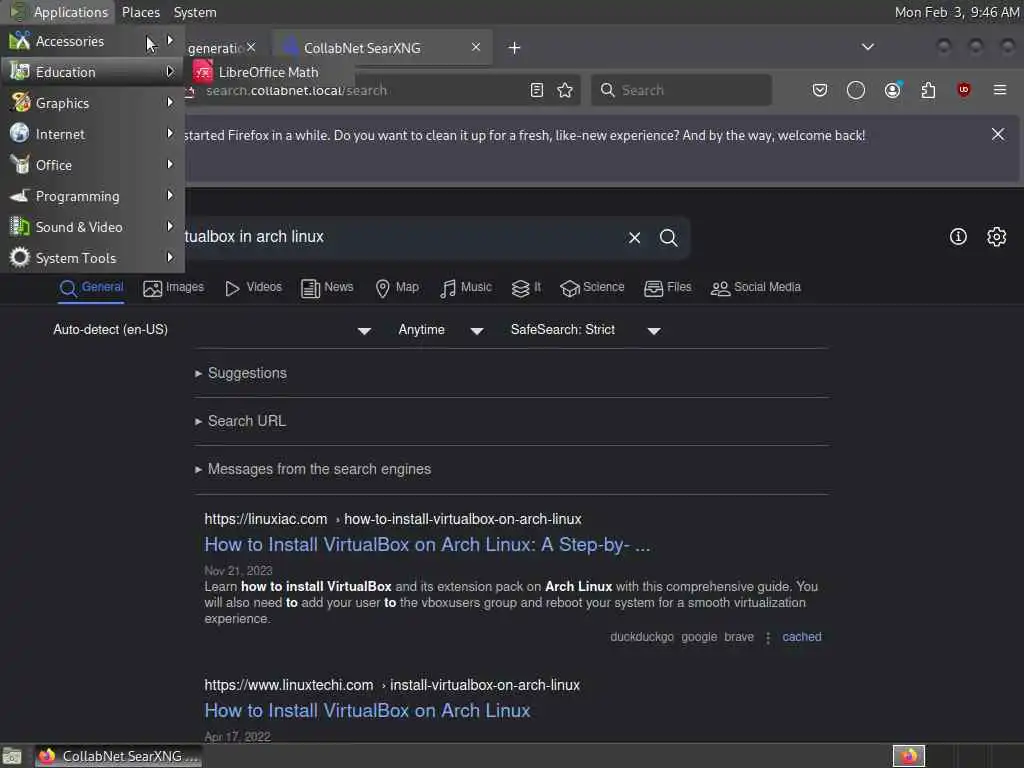The height and width of the screenshot is (768, 1024).
Task: Click the Firefox workspace switcher thumbnail
Action: (909, 756)
